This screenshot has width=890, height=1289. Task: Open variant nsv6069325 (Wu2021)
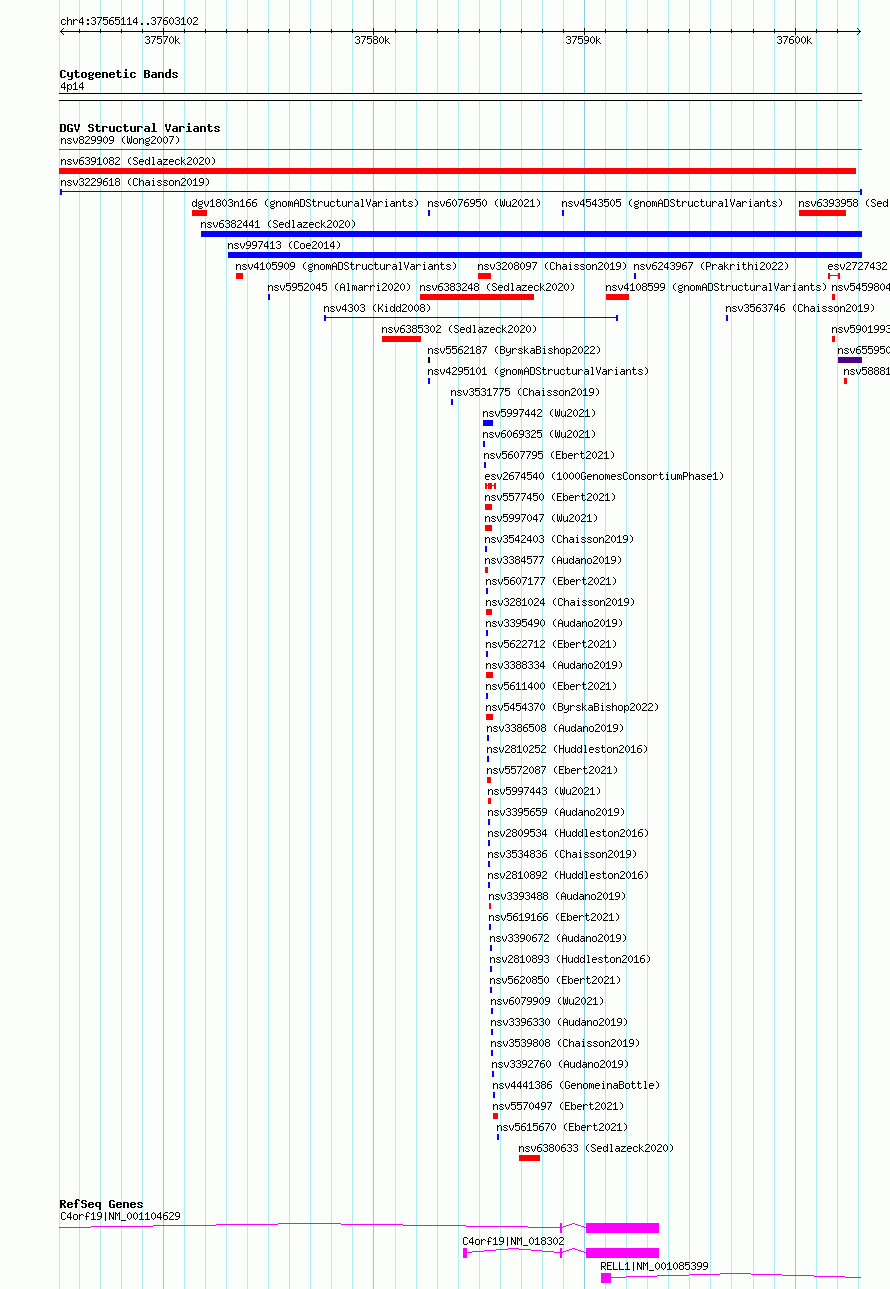pyautogui.click(x=540, y=434)
